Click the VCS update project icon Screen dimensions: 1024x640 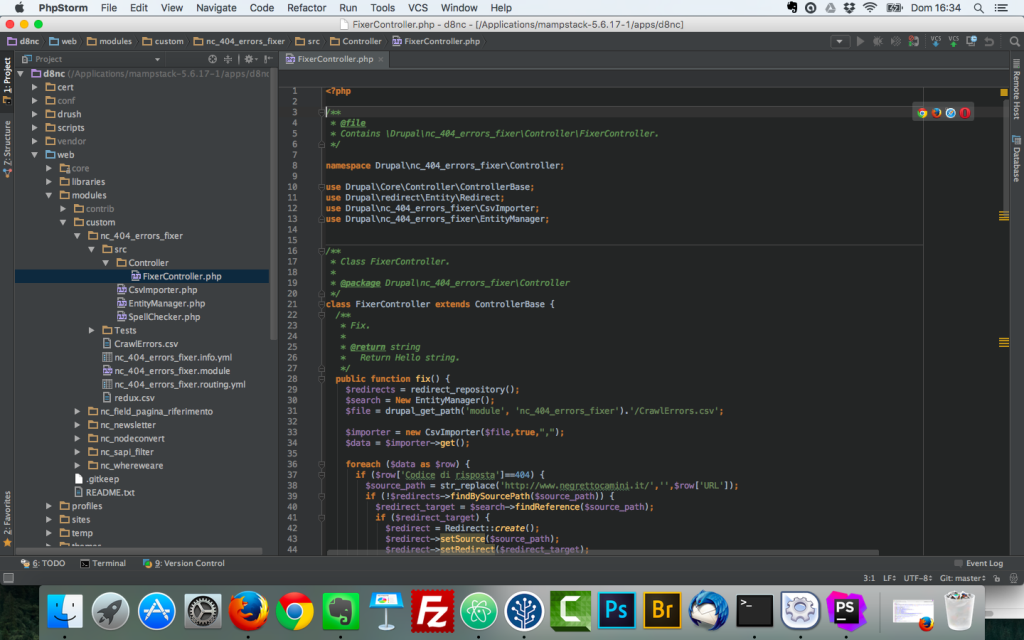[x=936, y=41]
